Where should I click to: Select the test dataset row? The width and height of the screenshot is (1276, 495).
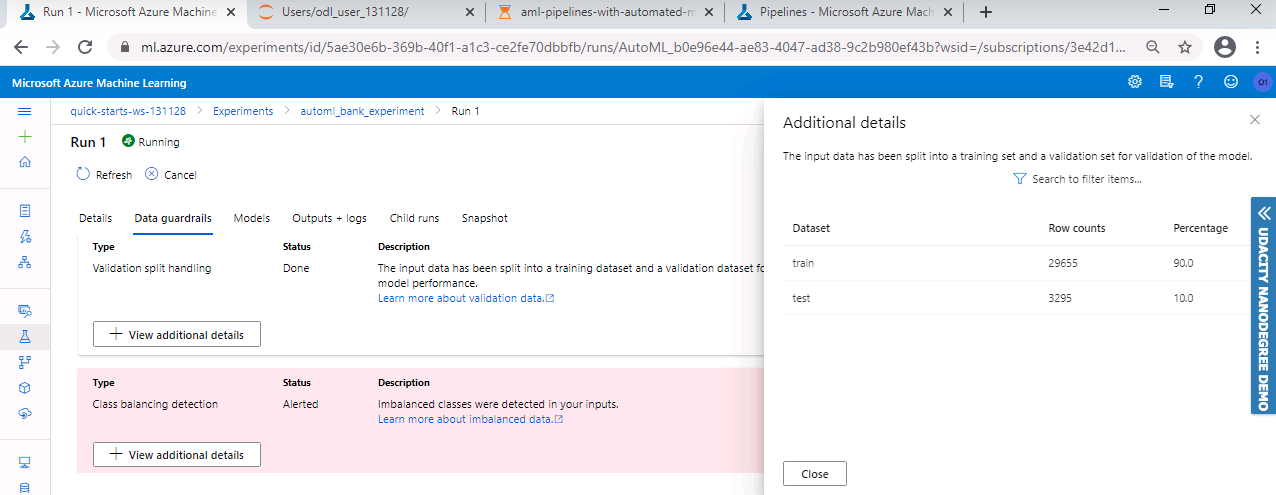pos(1015,298)
